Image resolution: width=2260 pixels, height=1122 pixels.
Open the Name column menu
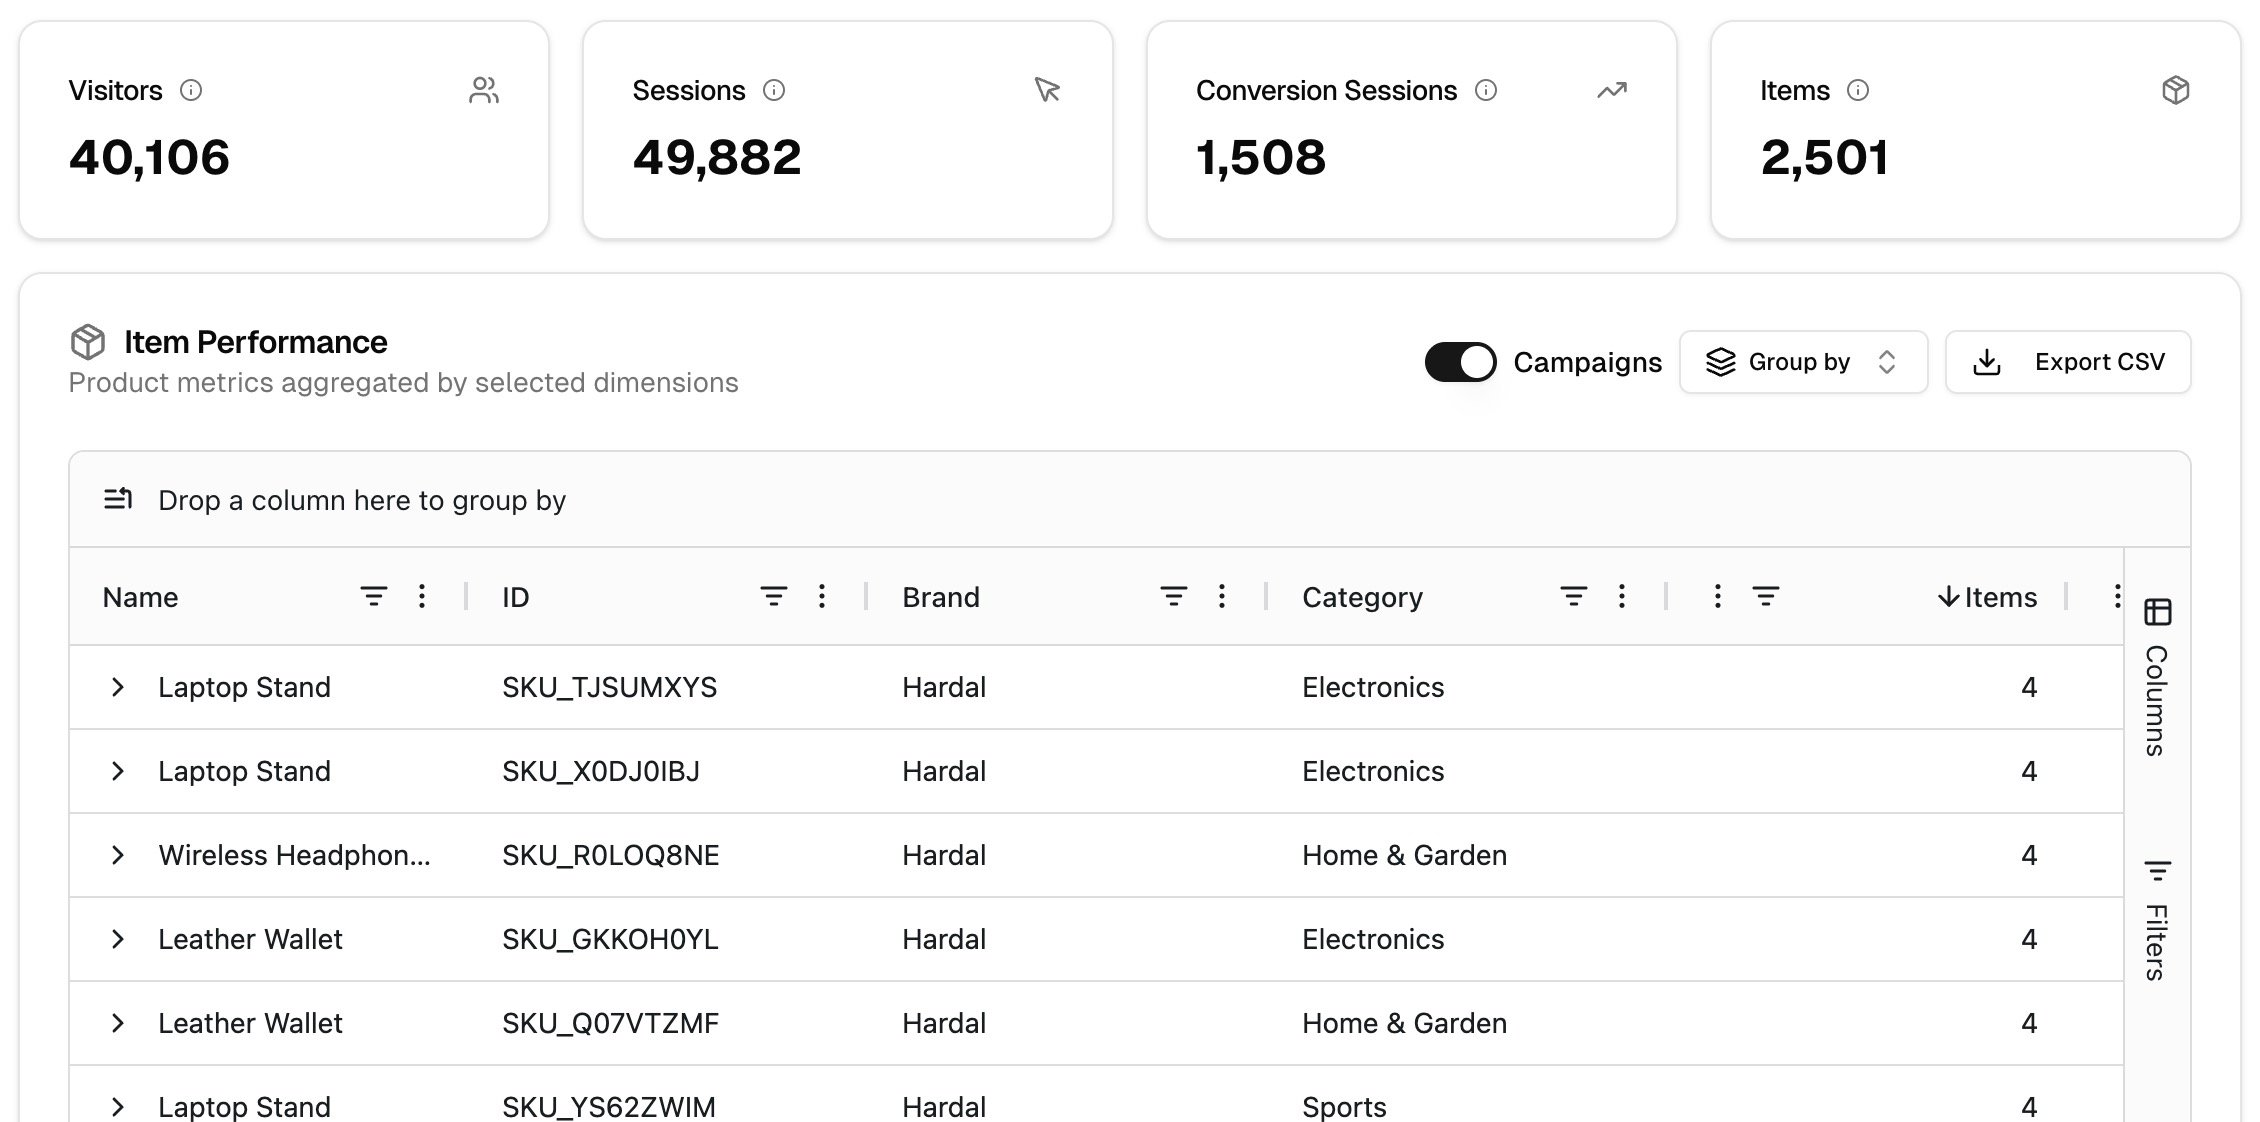coord(422,597)
